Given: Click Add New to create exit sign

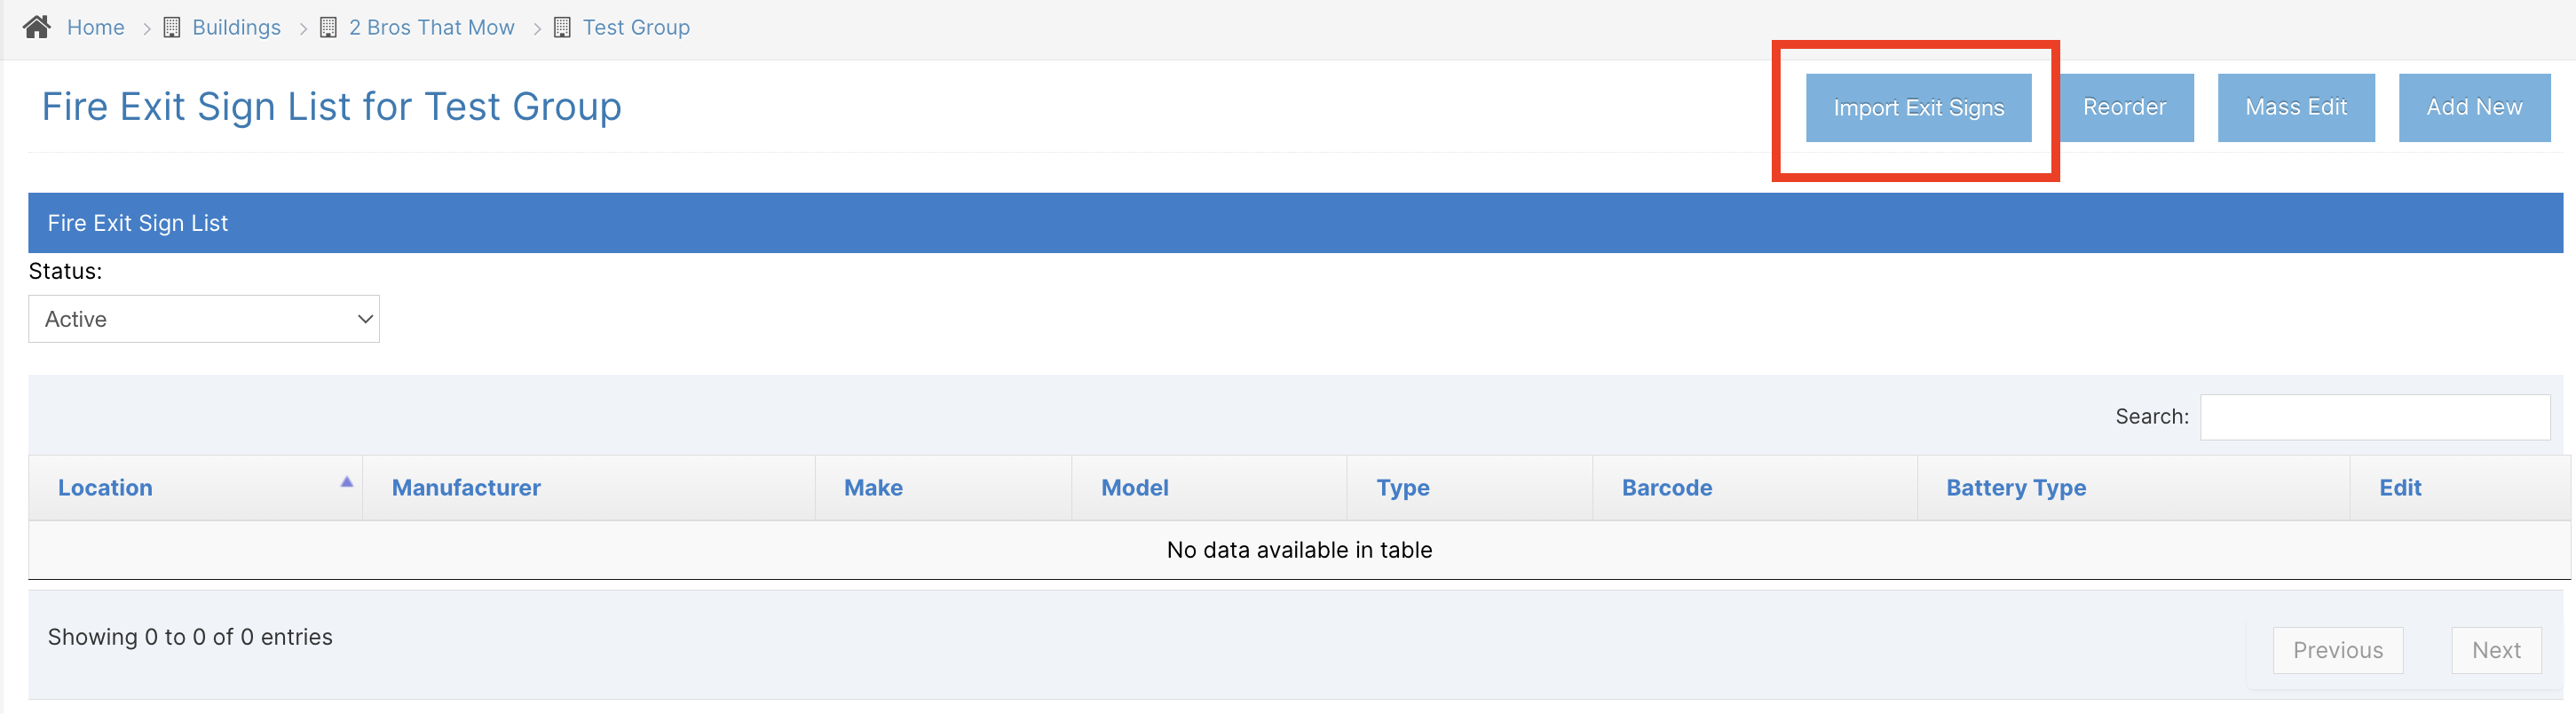Looking at the screenshot, I should coord(2474,107).
